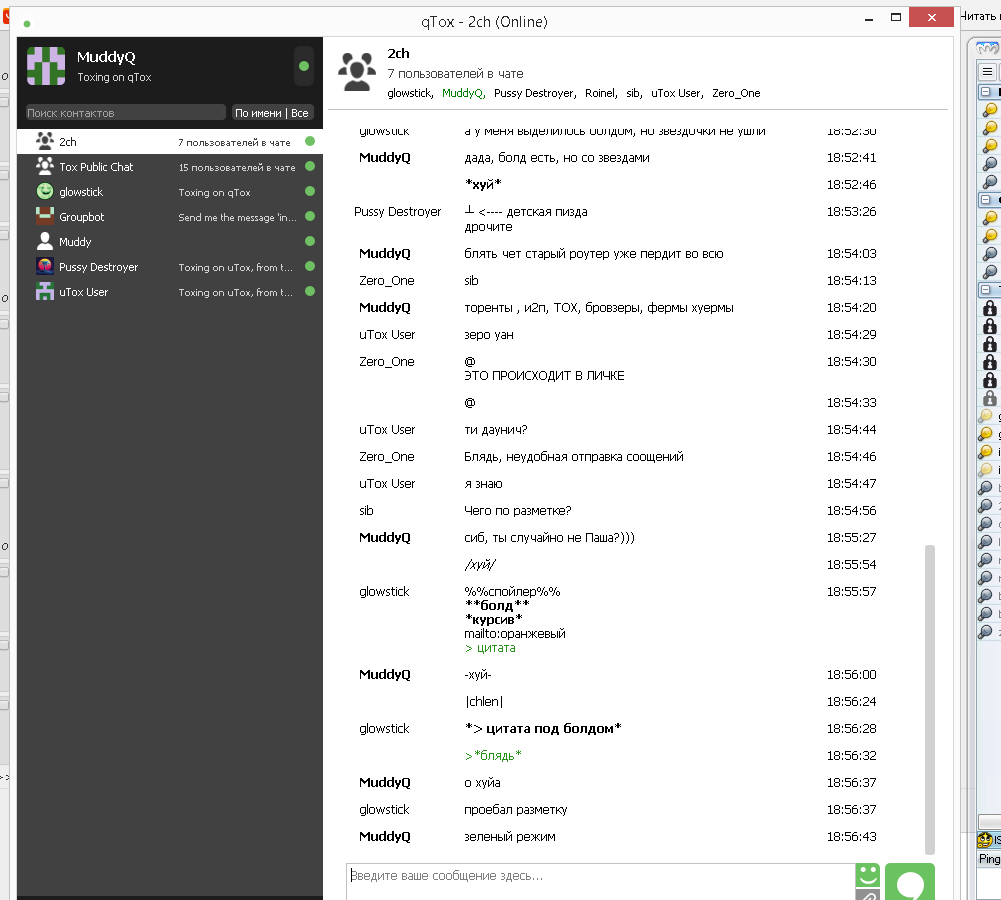Open hamburger menu in the neighboring messenger window
This screenshot has width=1001, height=900.
tap(987, 71)
